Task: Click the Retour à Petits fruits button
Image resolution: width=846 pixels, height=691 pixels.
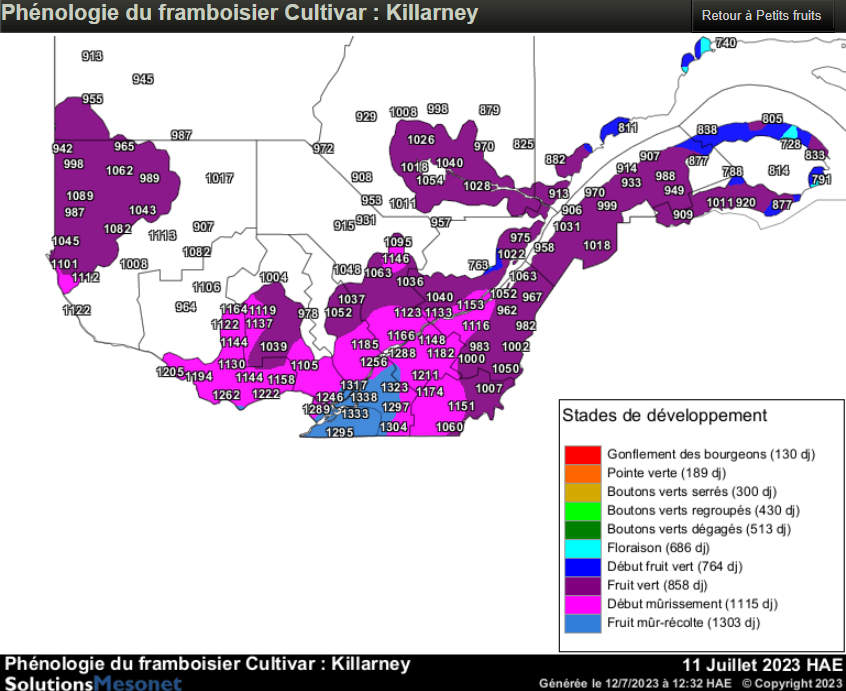Action: pyautogui.click(x=762, y=16)
